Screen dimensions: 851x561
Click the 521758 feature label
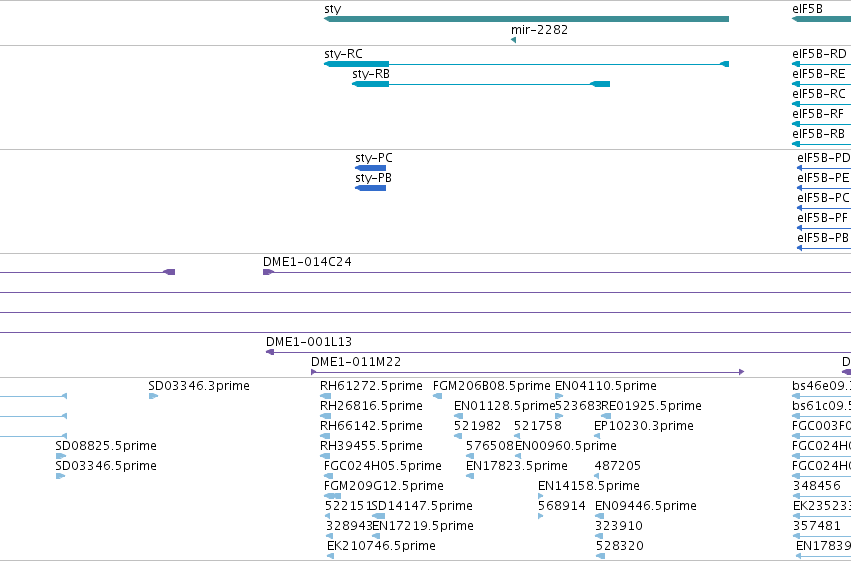click(537, 426)
